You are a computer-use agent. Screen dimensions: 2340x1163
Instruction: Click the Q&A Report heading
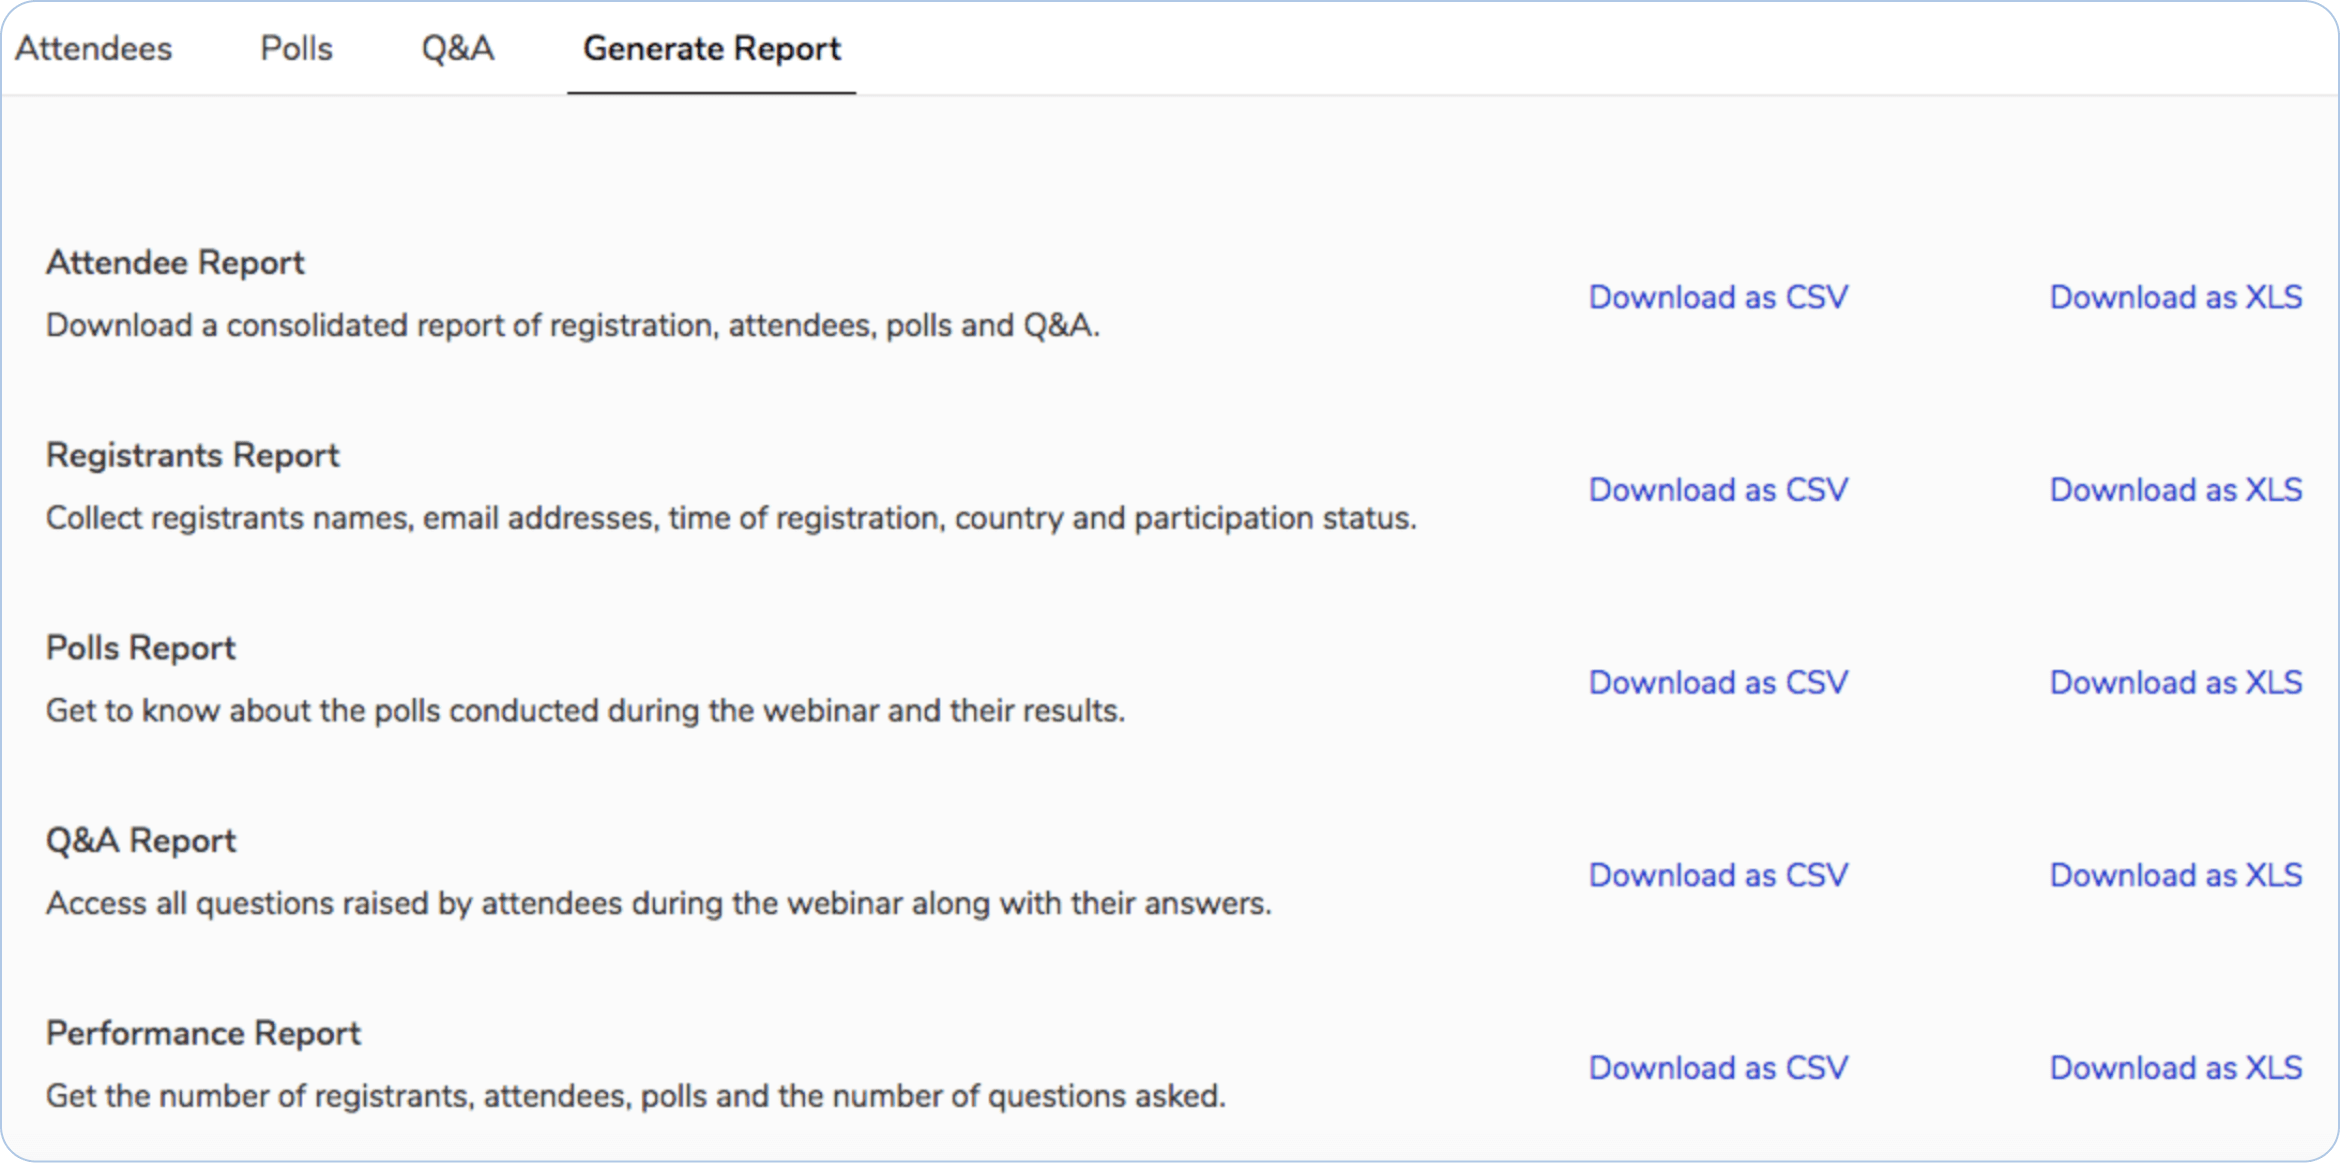point(141,841)
